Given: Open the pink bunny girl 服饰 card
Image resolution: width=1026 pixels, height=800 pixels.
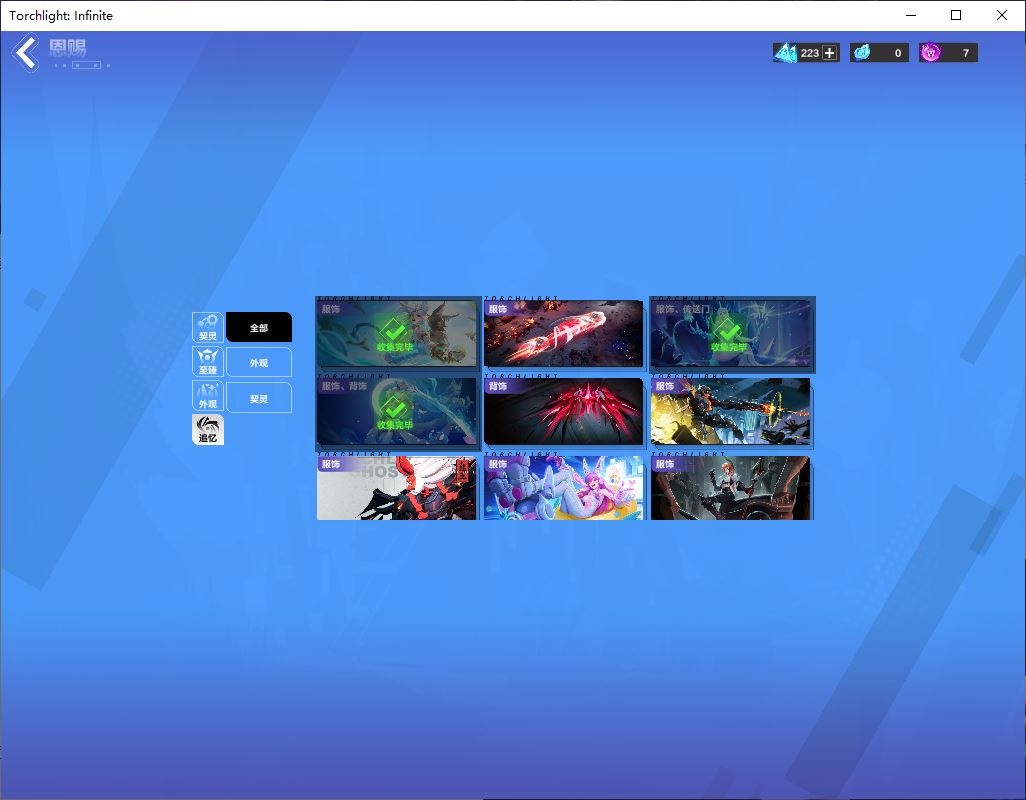Looking at the screenshot, I should [x=564, y=488].
